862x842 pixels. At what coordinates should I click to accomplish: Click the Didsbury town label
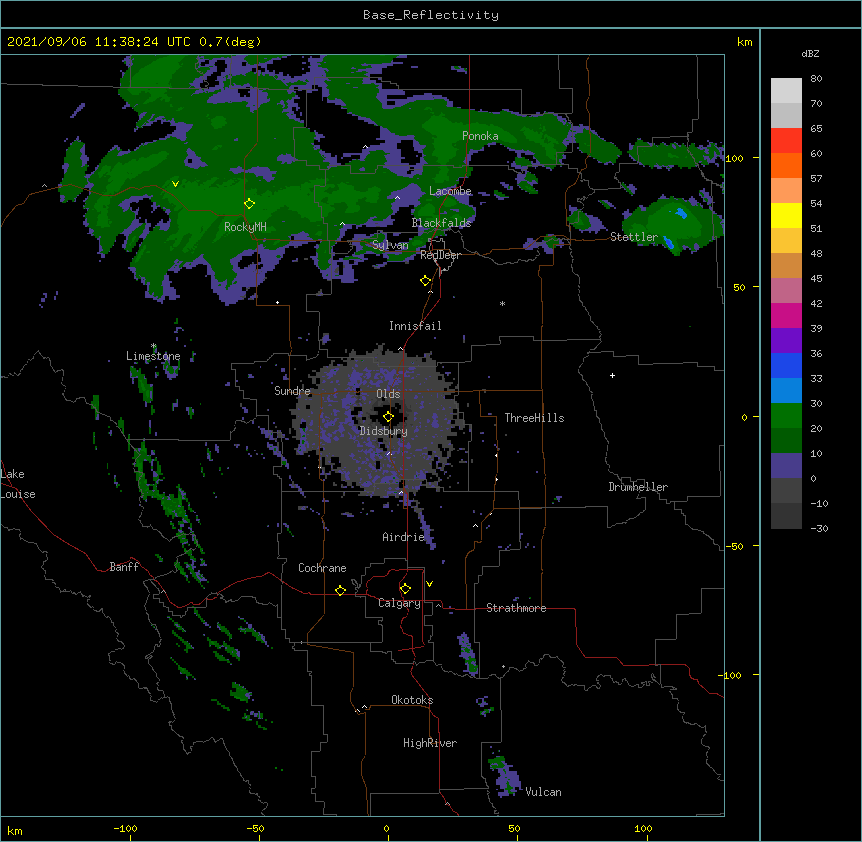pos(384,431)
